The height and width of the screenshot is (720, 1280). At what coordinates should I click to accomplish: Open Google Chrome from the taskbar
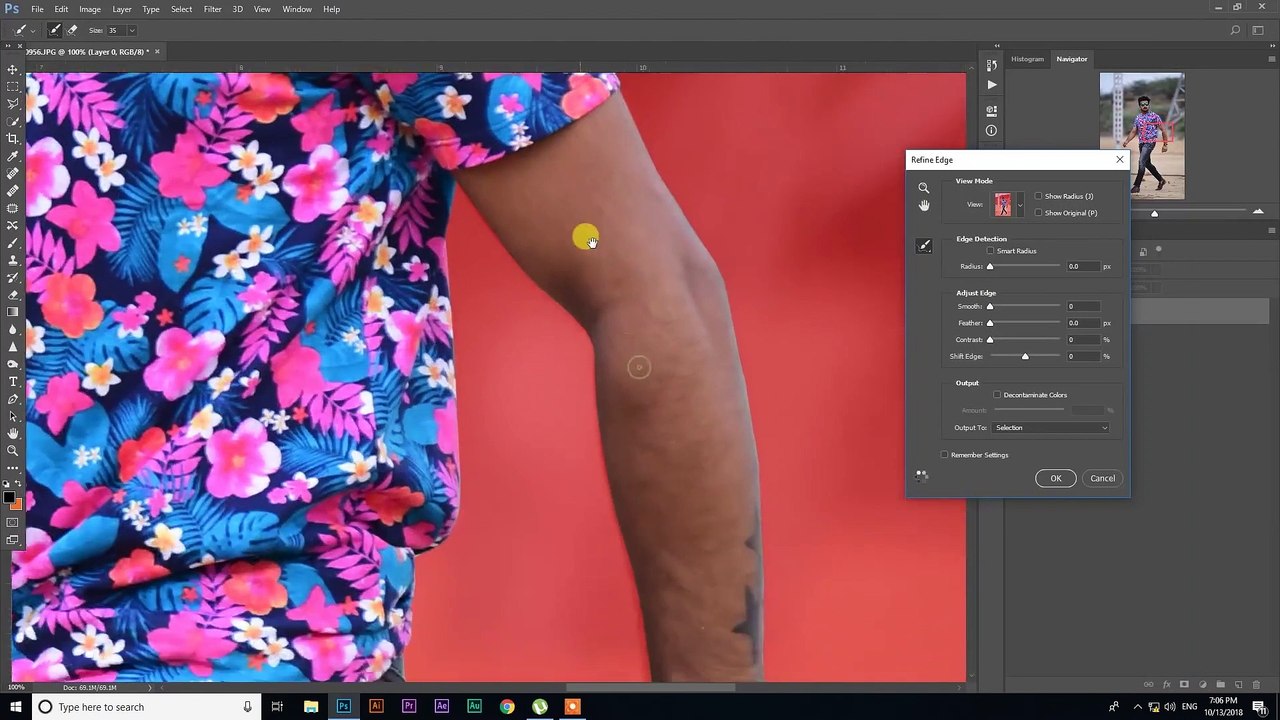coord(507,707)
